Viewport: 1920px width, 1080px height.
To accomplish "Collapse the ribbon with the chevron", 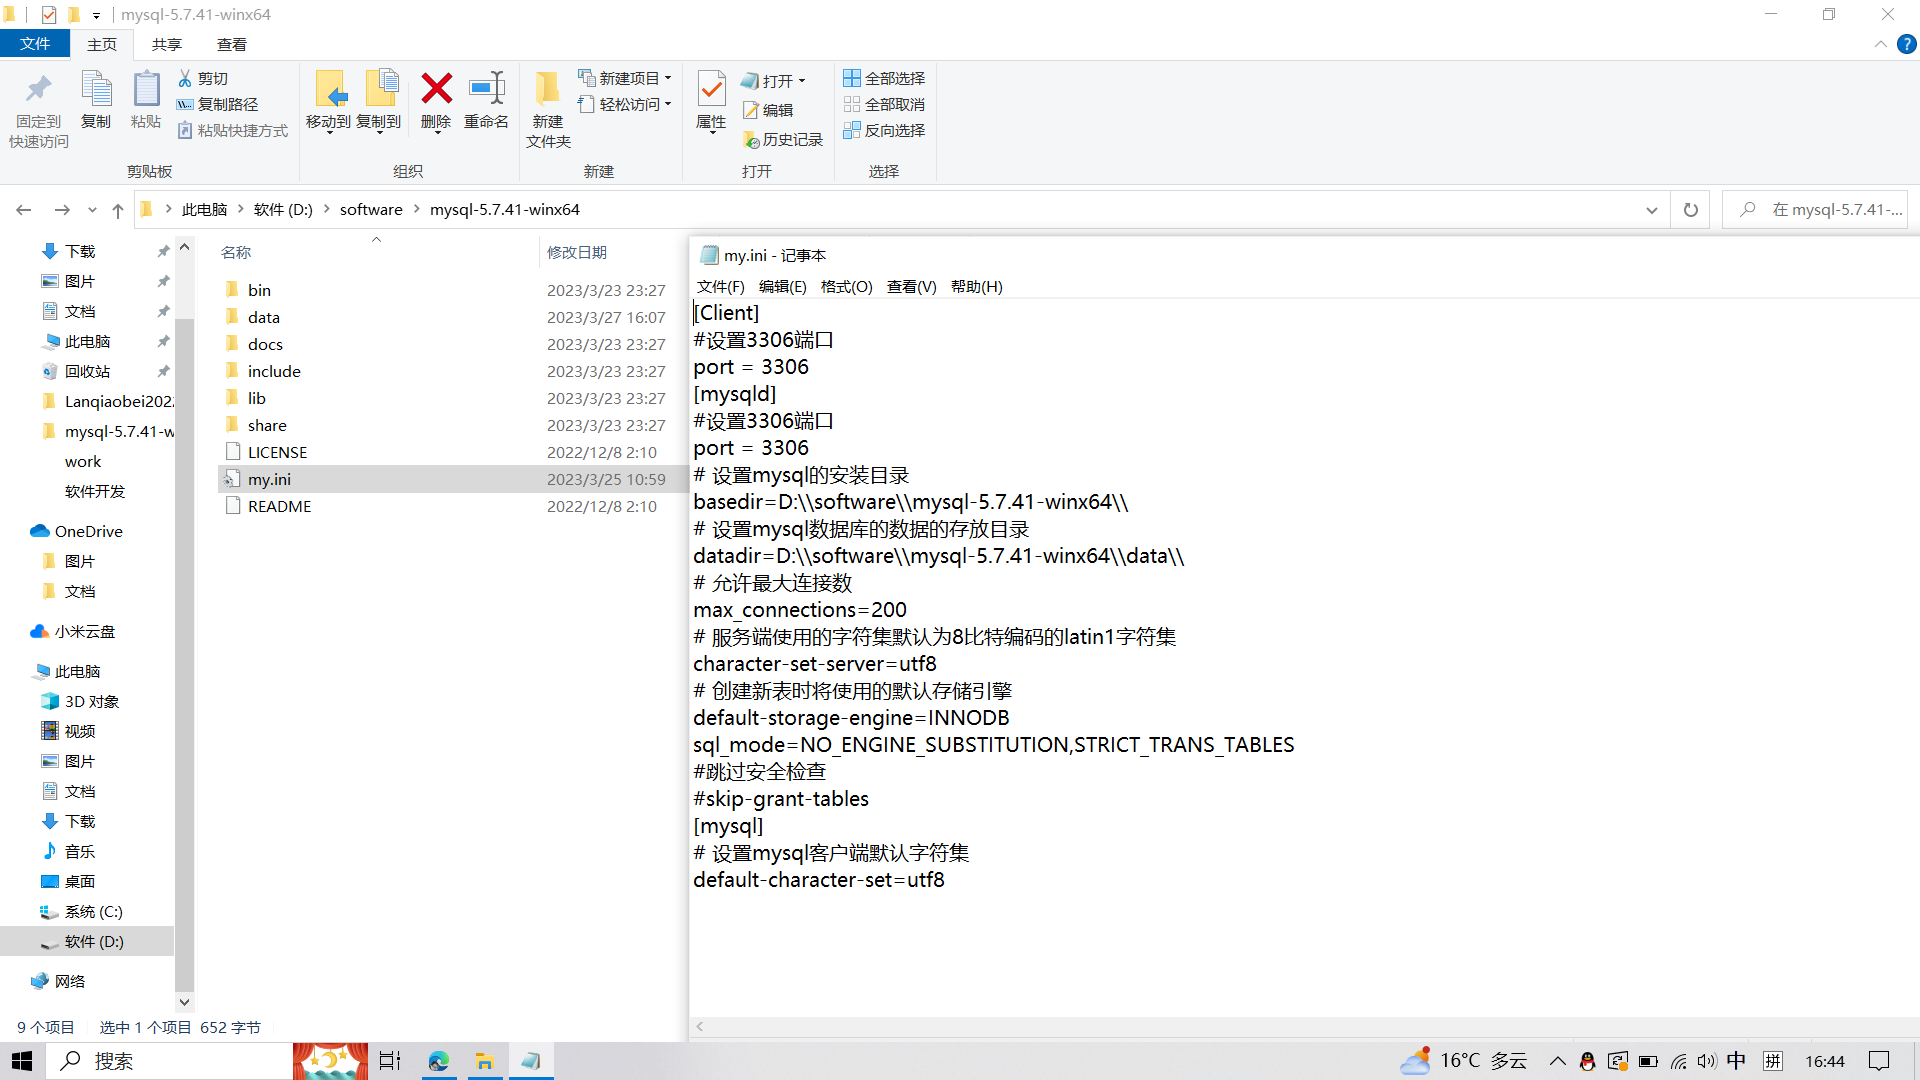I will 1880,44.
